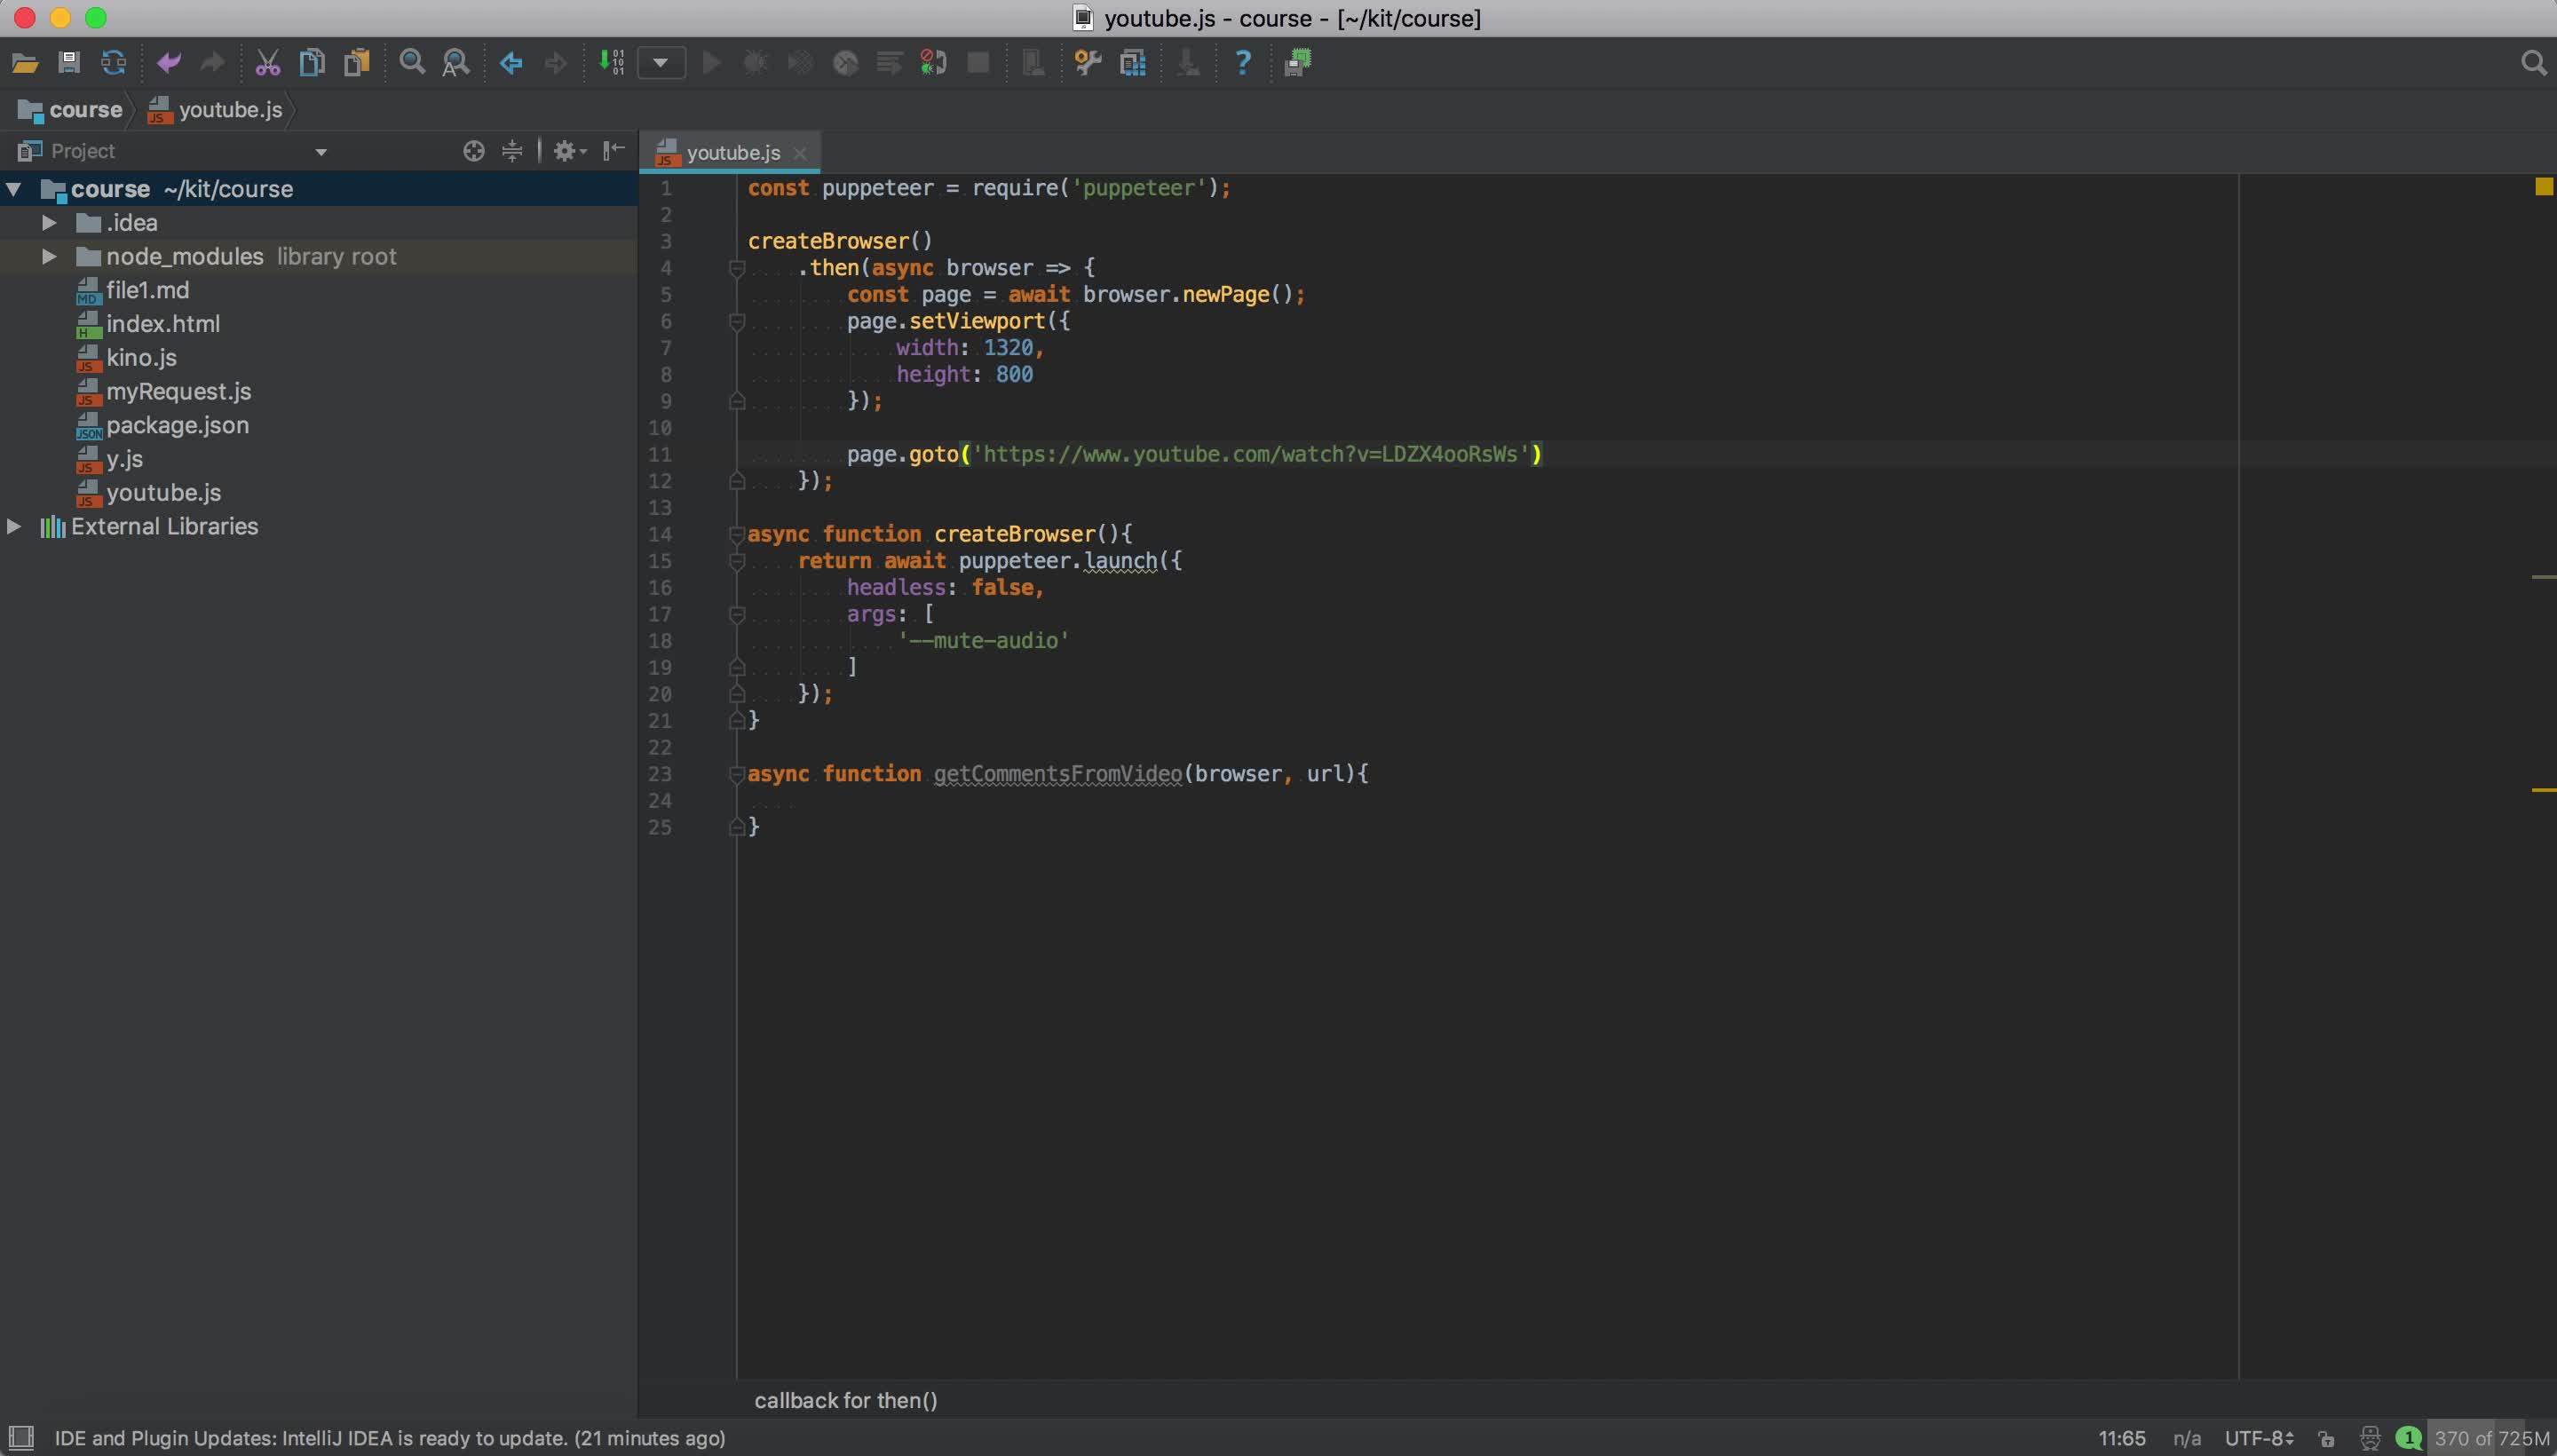Click the Run with Coverage icon
Viewport: 2557px width, 1456px height.
click(800, 64)
